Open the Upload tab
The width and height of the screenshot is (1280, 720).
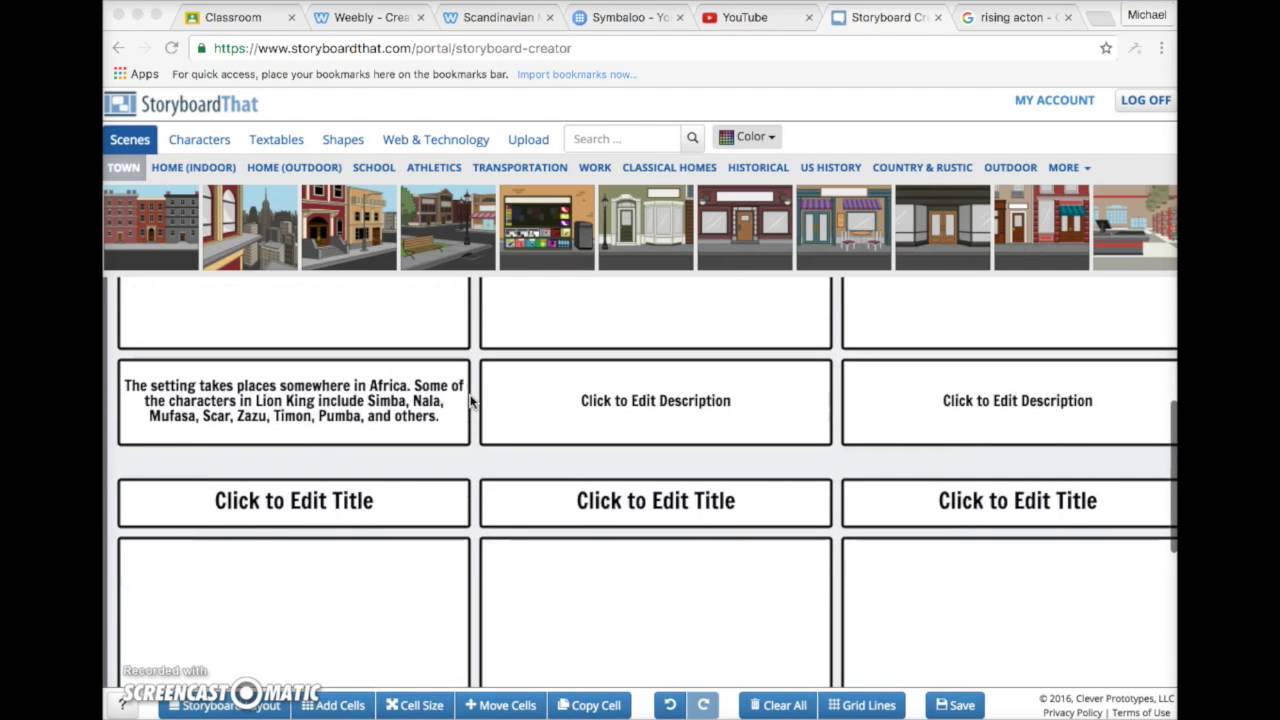pyautogui.click(x=528, y=140)
